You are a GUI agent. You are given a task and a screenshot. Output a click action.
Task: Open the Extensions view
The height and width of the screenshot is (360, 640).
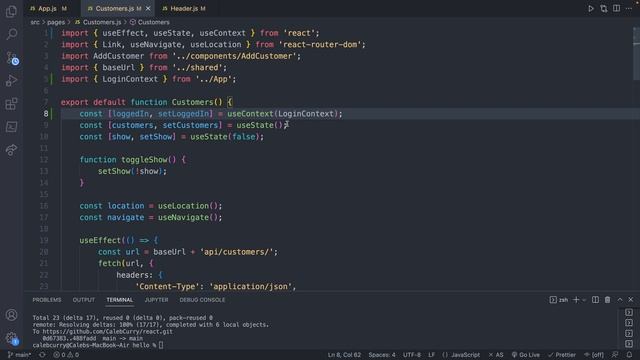coord(11,104)
